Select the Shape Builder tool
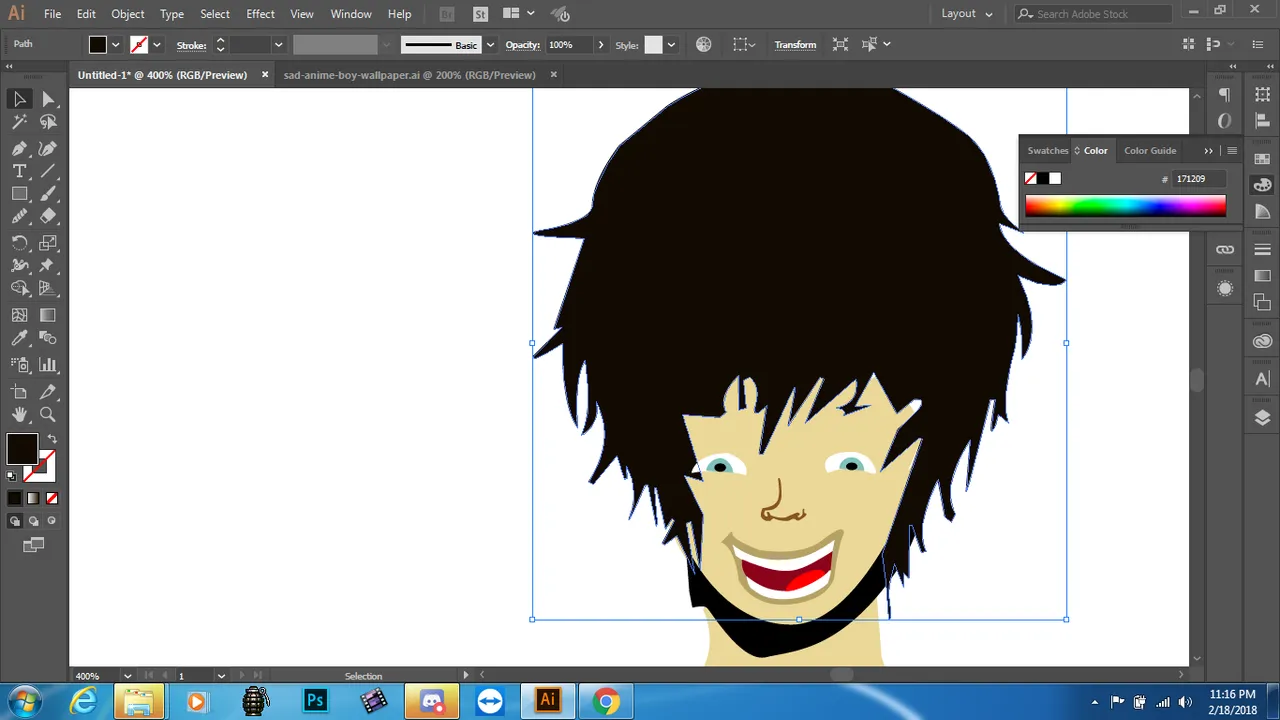The width and height of the screenshot is (1280, 720). point(19,288)
